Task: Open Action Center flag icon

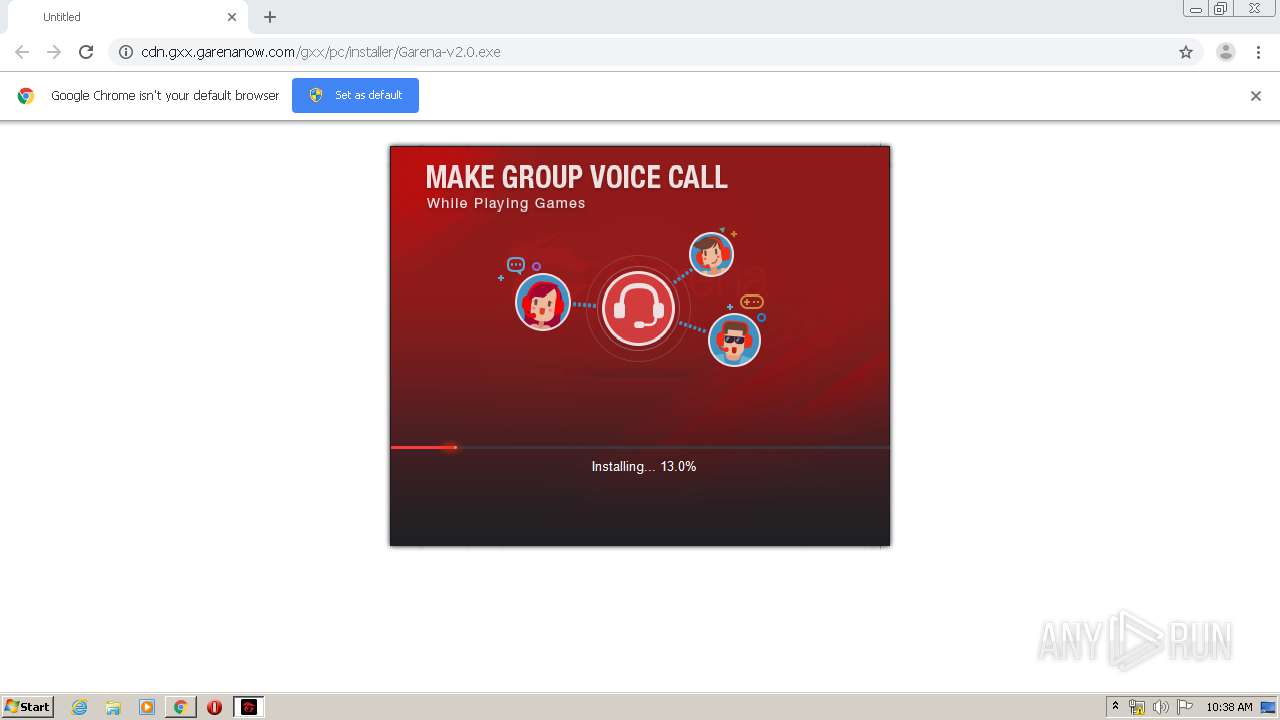Action: click(1185, 707)
